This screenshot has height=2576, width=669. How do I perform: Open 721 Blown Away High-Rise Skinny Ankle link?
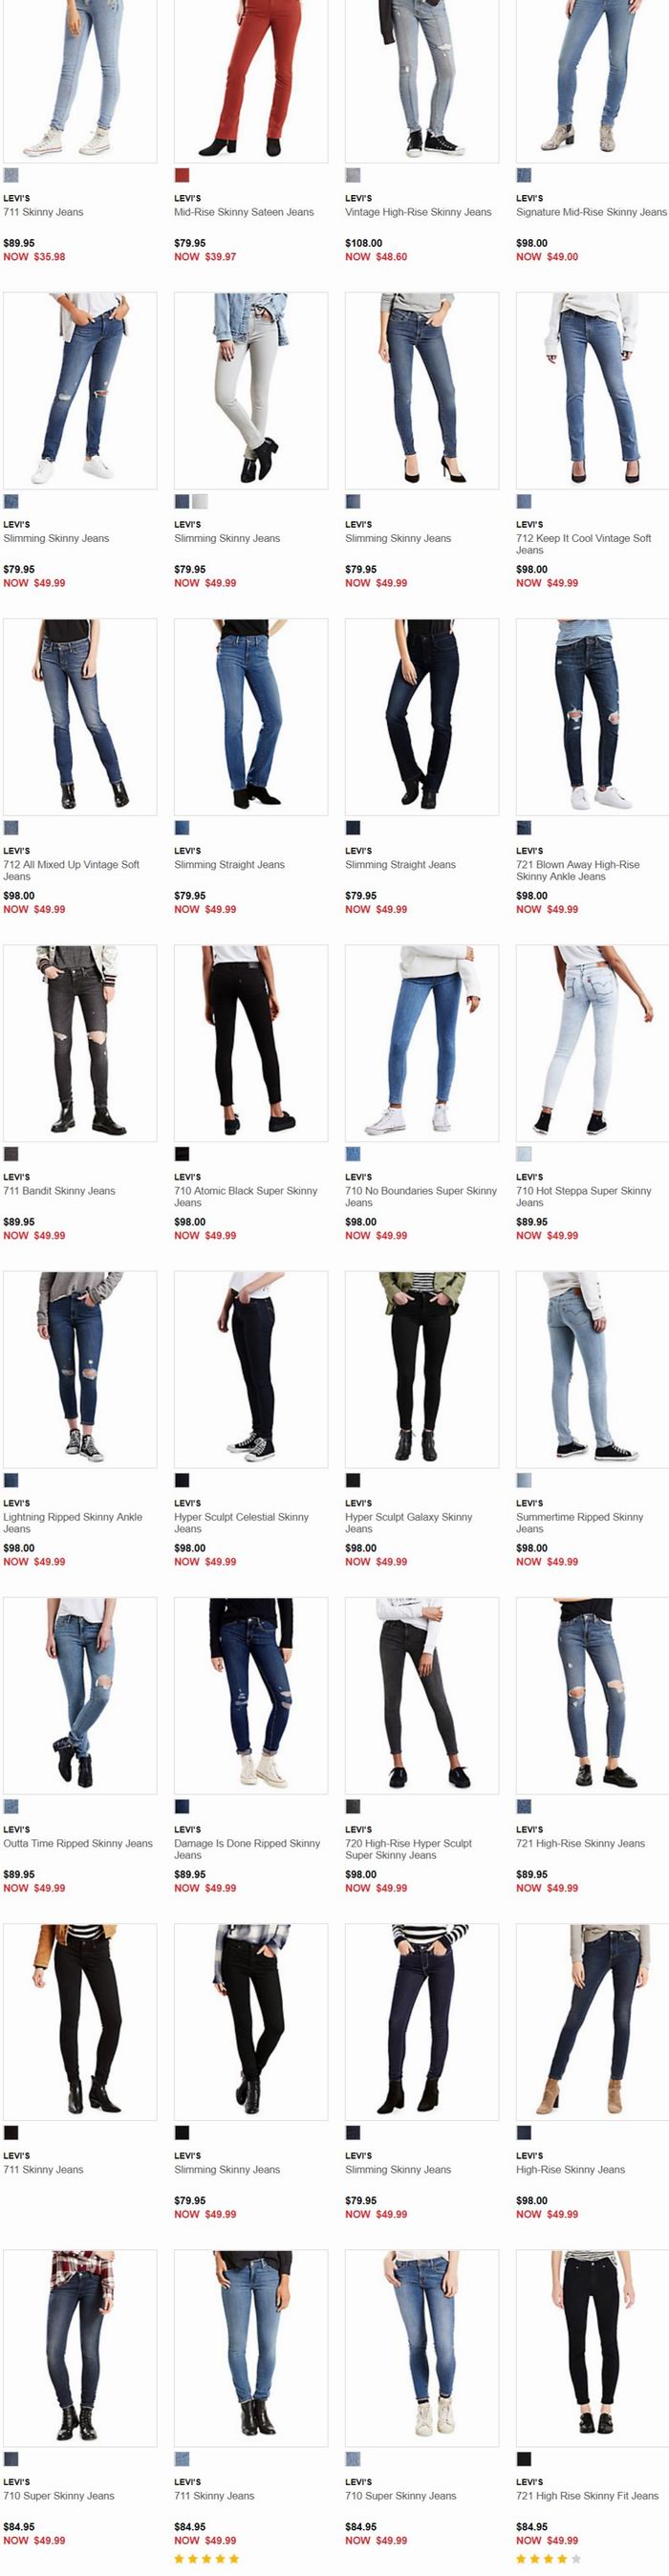[x=578, y=870]
